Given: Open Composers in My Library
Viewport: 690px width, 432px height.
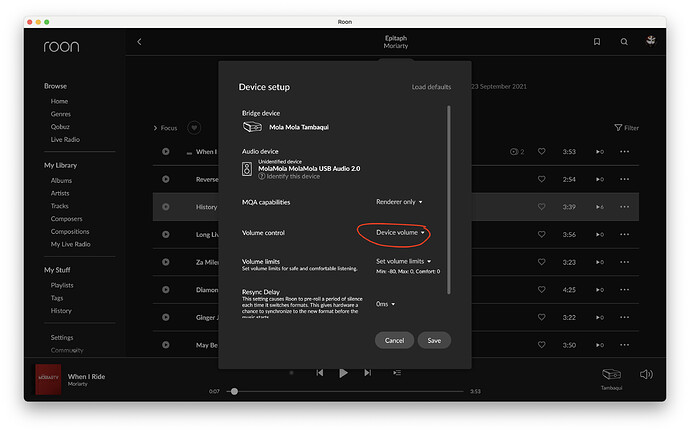Looking at the screenshot, I should point(66,219).
